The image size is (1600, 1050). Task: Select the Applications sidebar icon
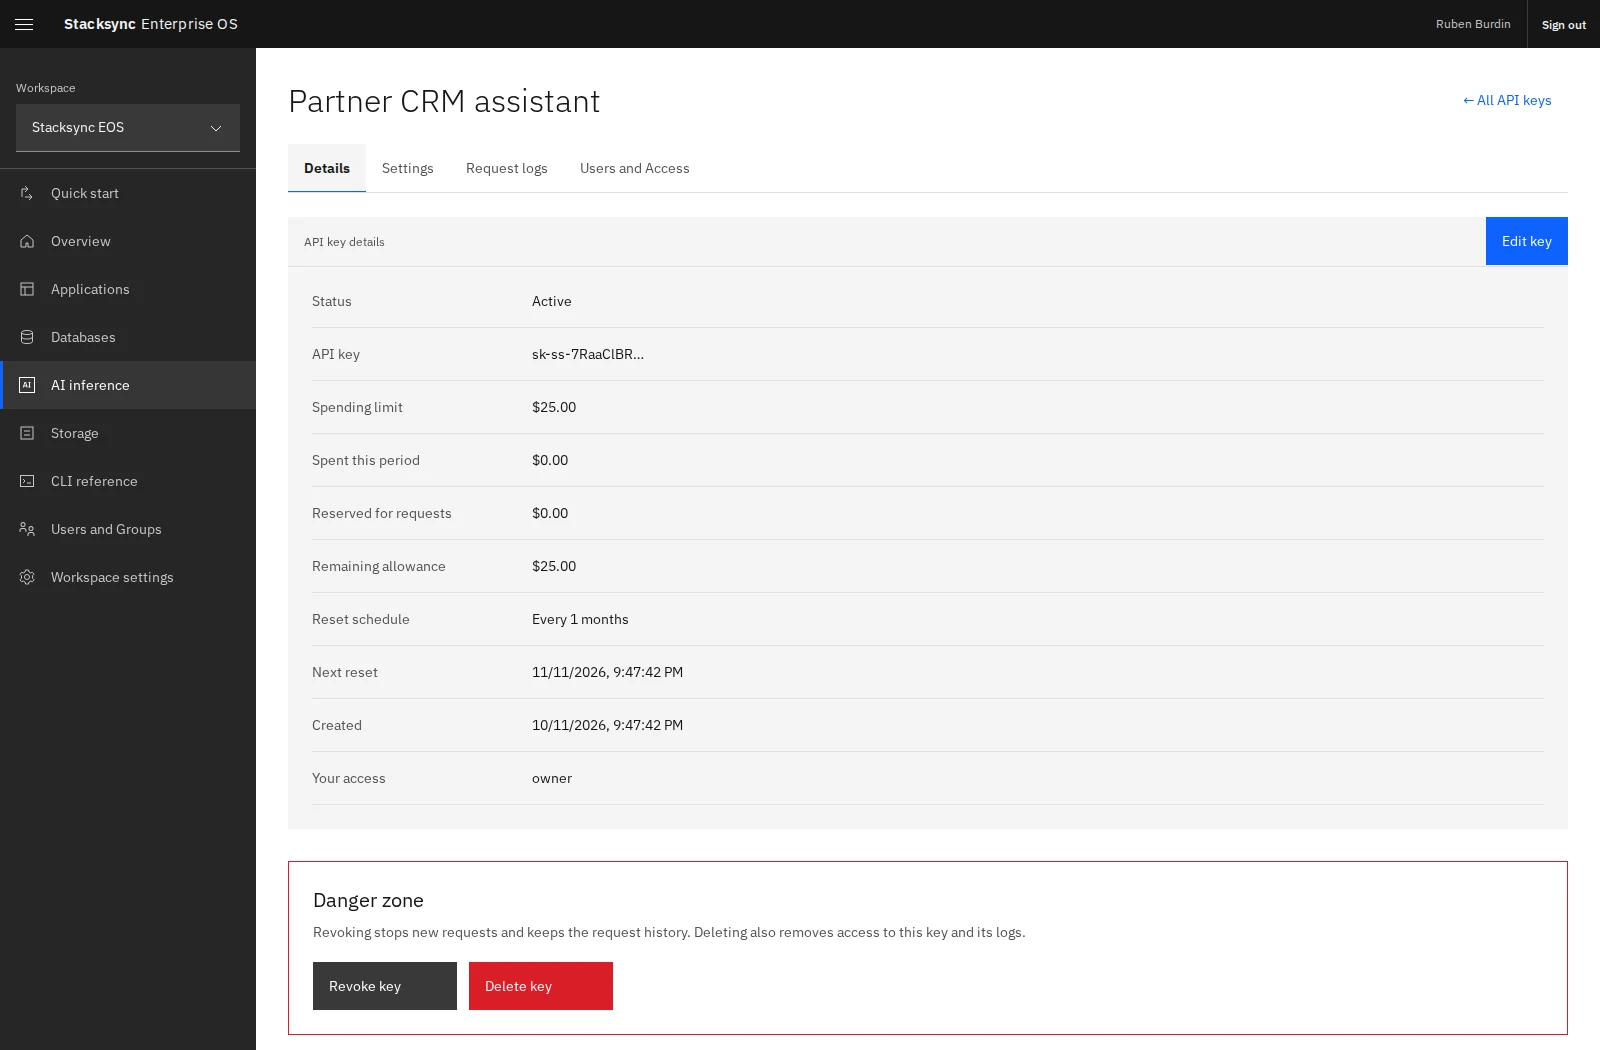(27, 289)
